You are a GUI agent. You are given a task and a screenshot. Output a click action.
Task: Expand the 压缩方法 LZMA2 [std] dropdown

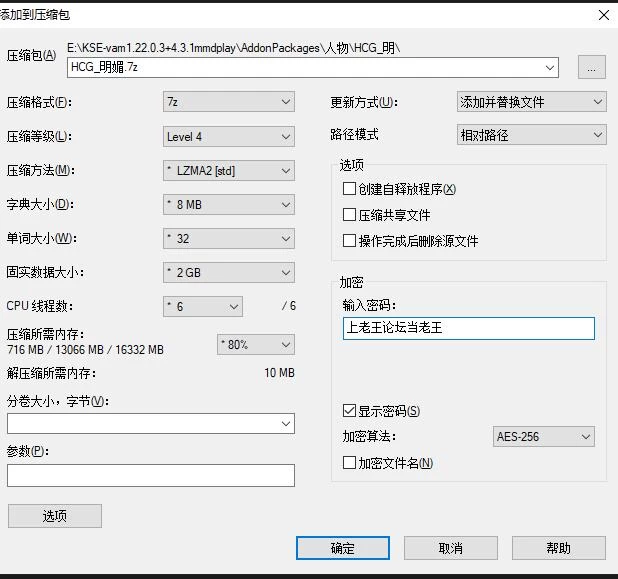tap(229, 171)
